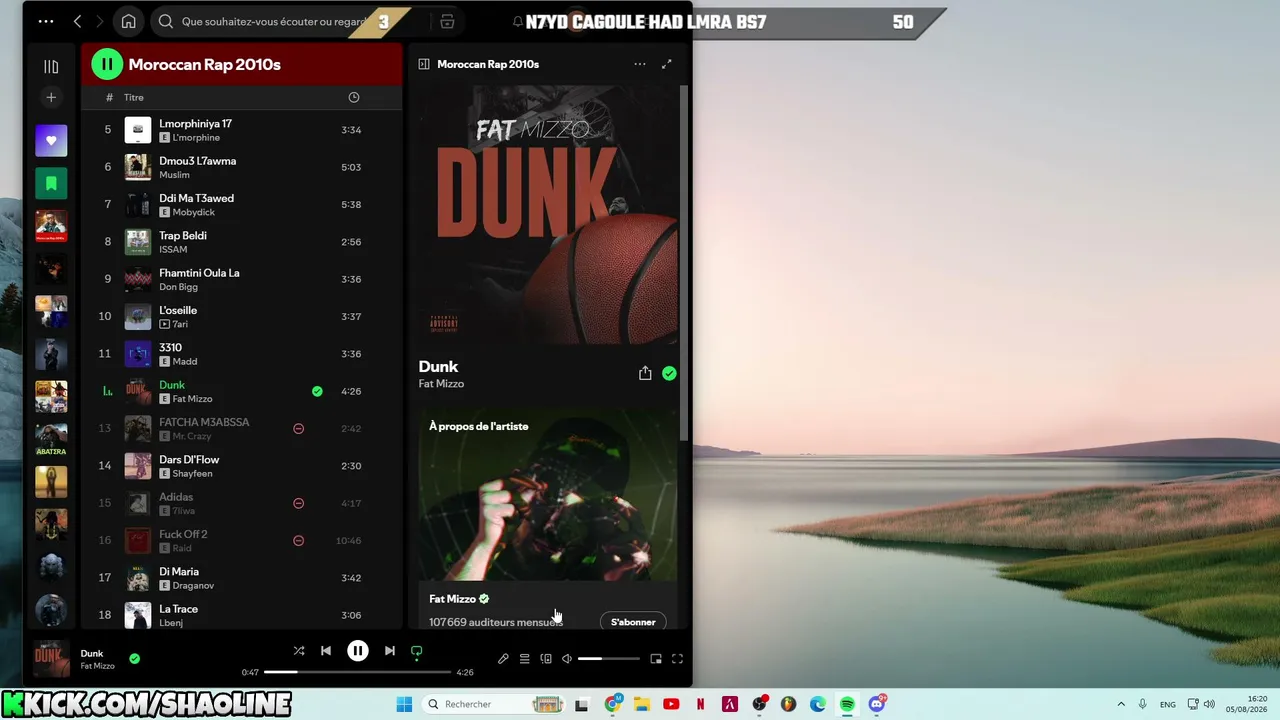Enter fullscreen player mode
The image size is (1280, 720).
677,659
